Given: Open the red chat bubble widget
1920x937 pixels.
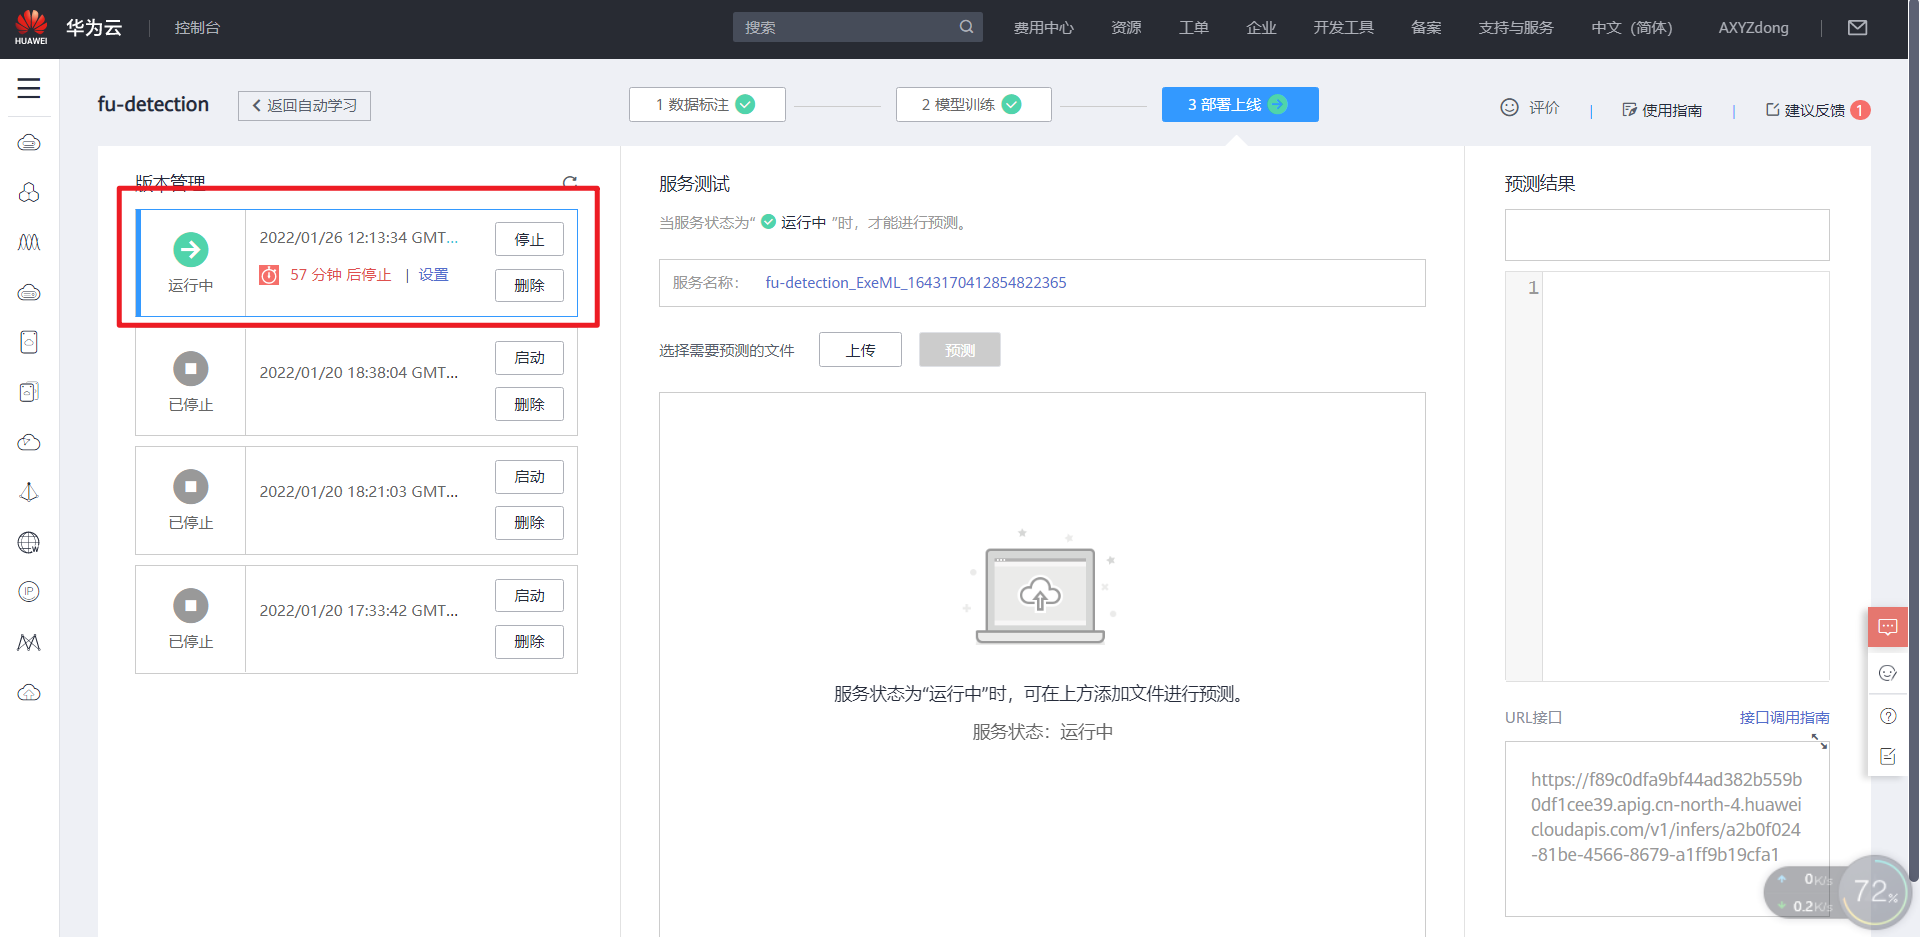Looking at the screenshot, I should (1888, 627).
